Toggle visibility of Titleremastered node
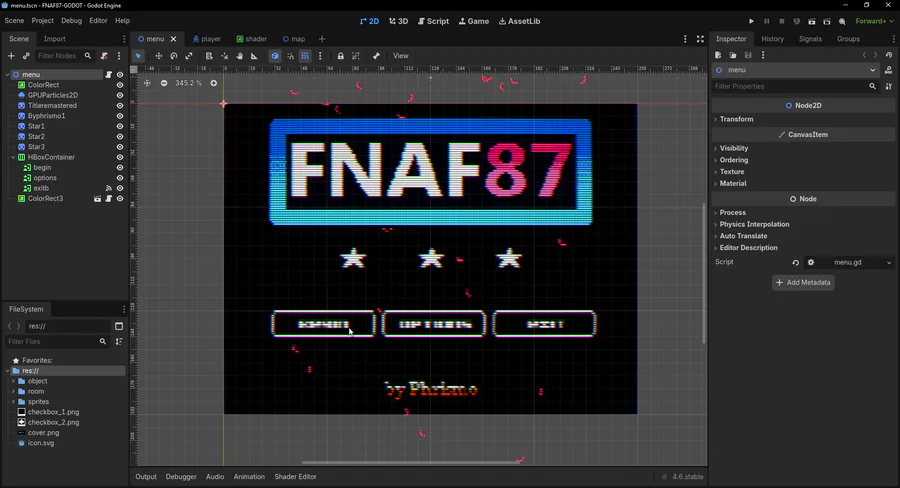 (120, 106)
